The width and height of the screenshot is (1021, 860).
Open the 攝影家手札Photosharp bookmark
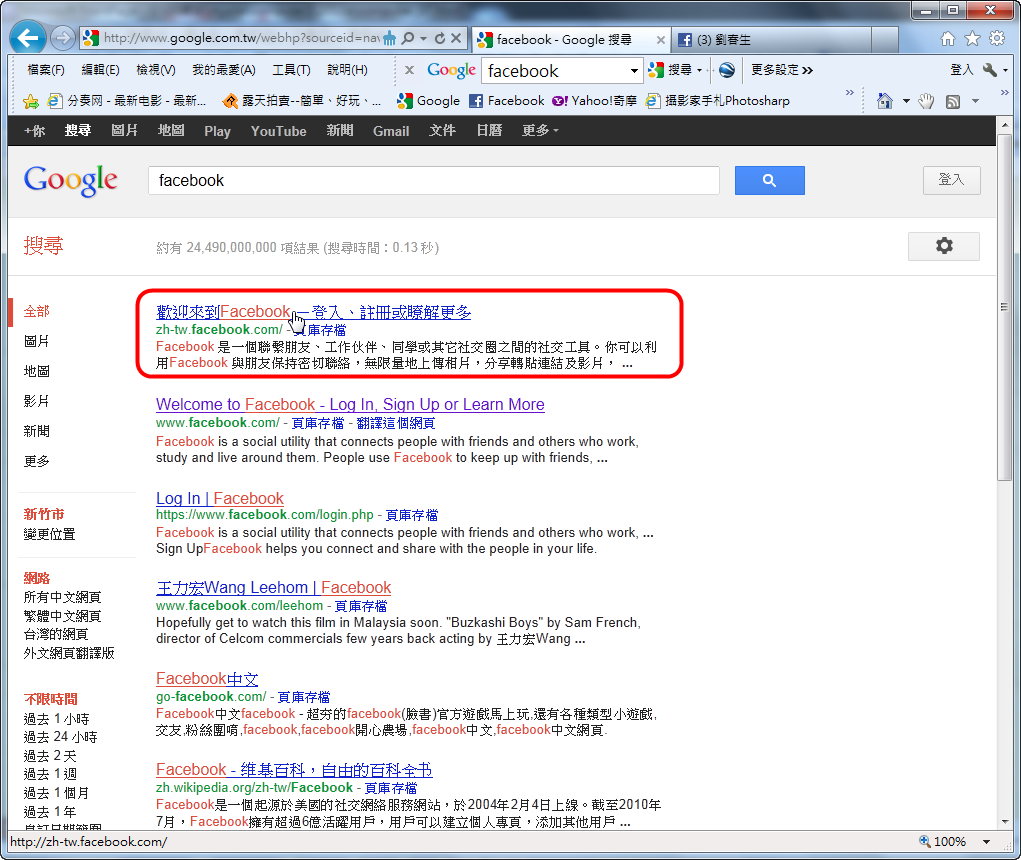click(718, 101)
